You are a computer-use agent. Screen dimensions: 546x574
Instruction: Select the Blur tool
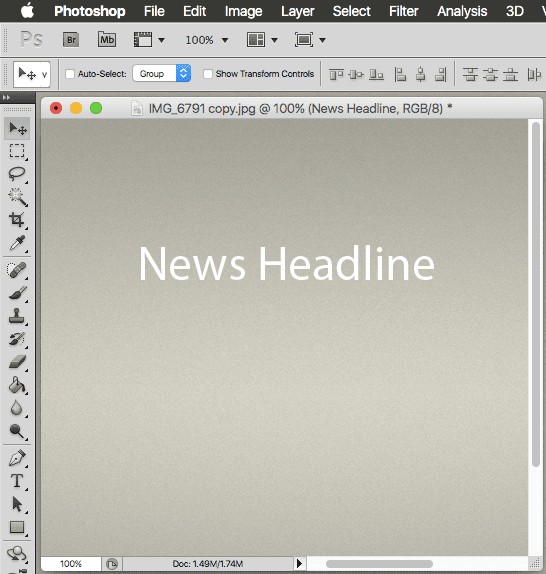tap(17, 408)
